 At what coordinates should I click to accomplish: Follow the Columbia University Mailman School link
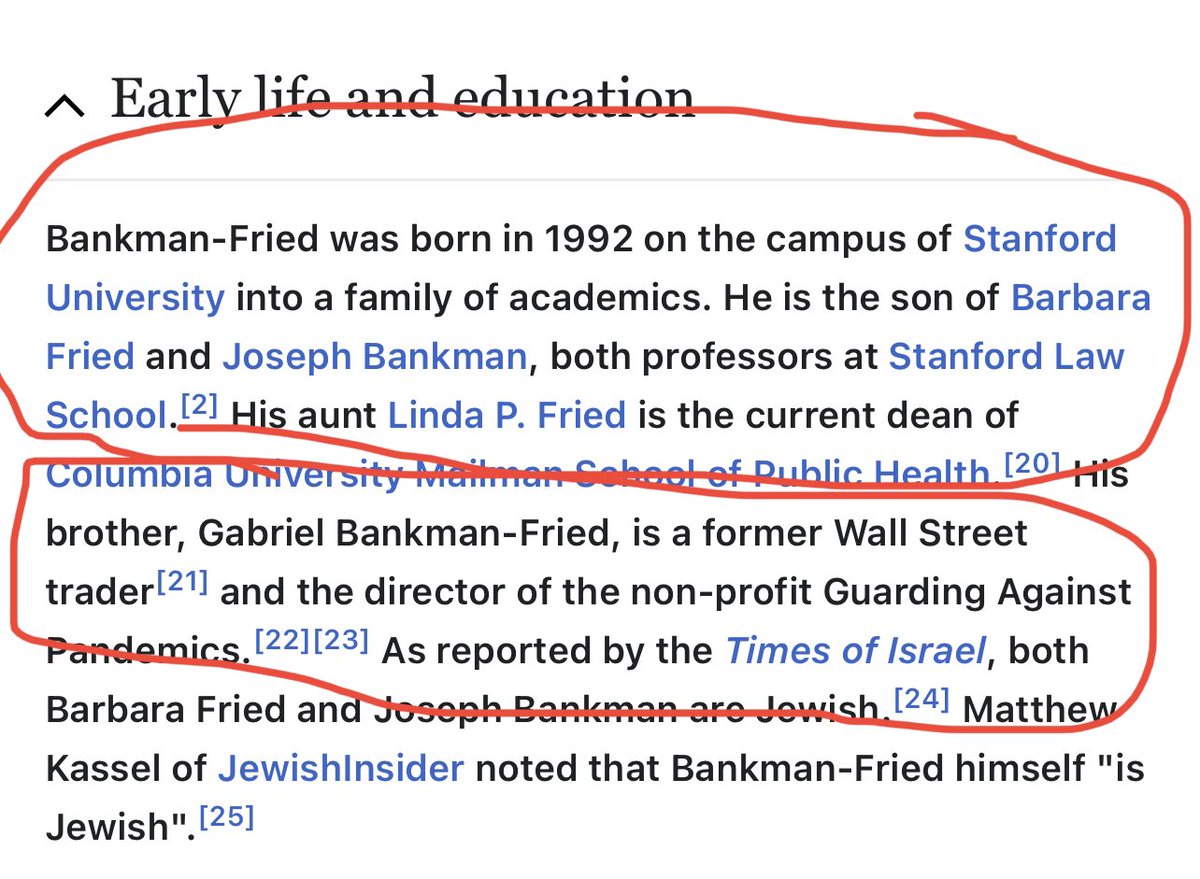(517, 474)
